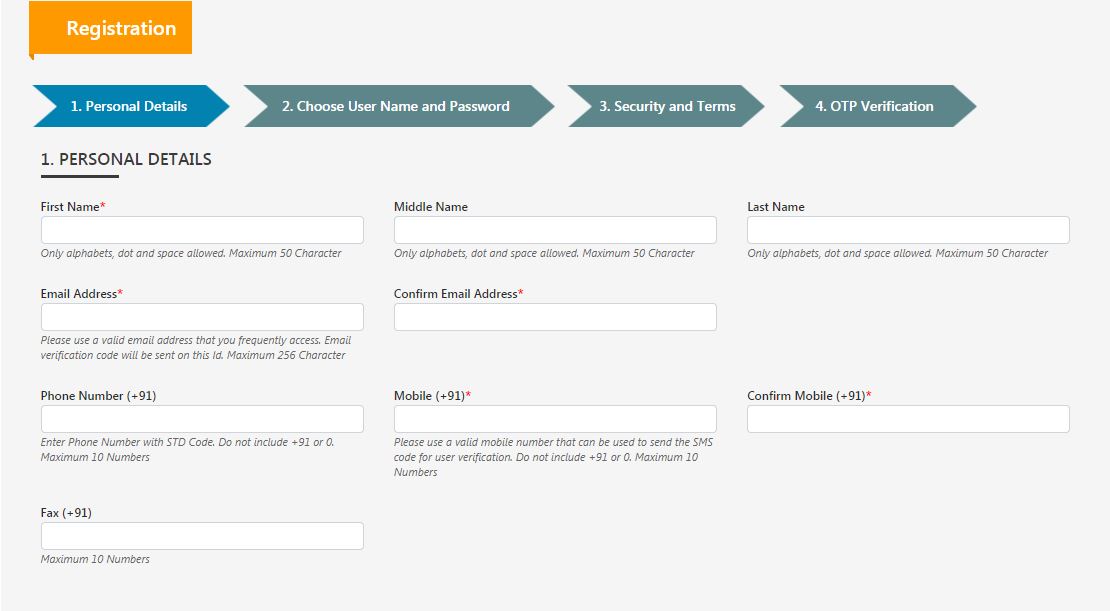This screenshot has width=1110, height=611.
Task: Click the Email Address input box
Action: 201,316
